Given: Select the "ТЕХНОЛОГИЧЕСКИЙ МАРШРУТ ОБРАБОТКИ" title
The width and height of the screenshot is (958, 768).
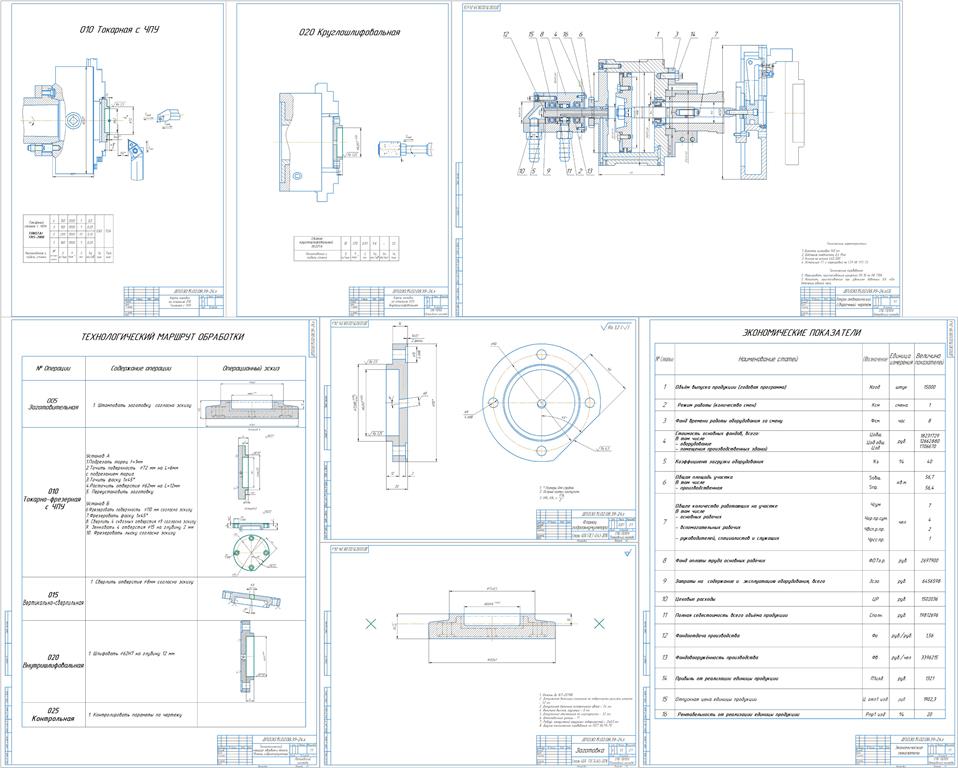Looking at the screenshot, I should pos(162,337).
